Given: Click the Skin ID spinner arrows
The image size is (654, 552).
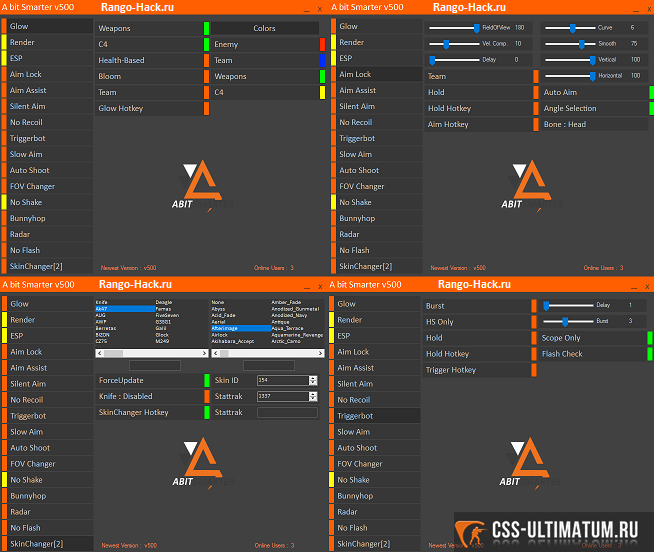Looking at the screenshot, I should (313, 380).
